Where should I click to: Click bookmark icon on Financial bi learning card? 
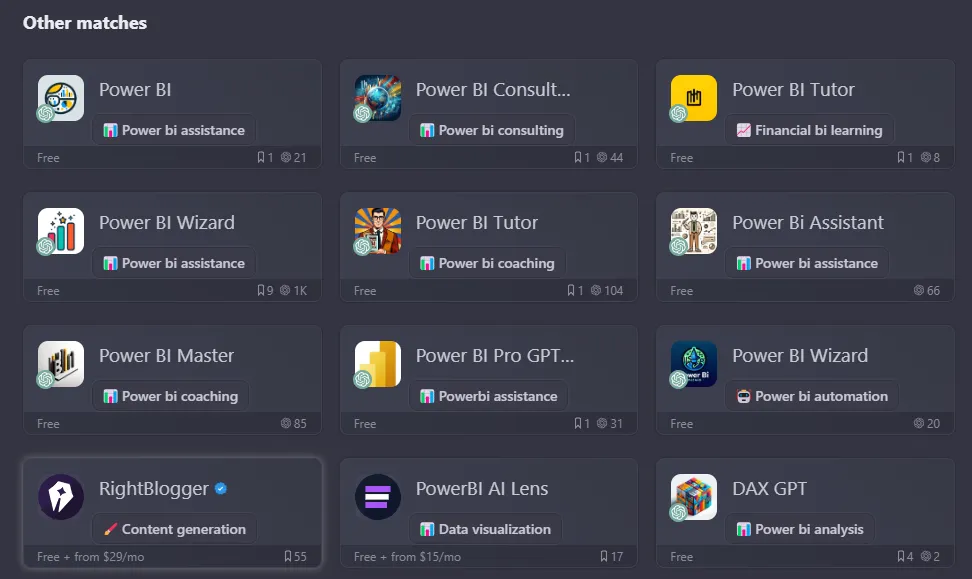(x=901, y=157)
